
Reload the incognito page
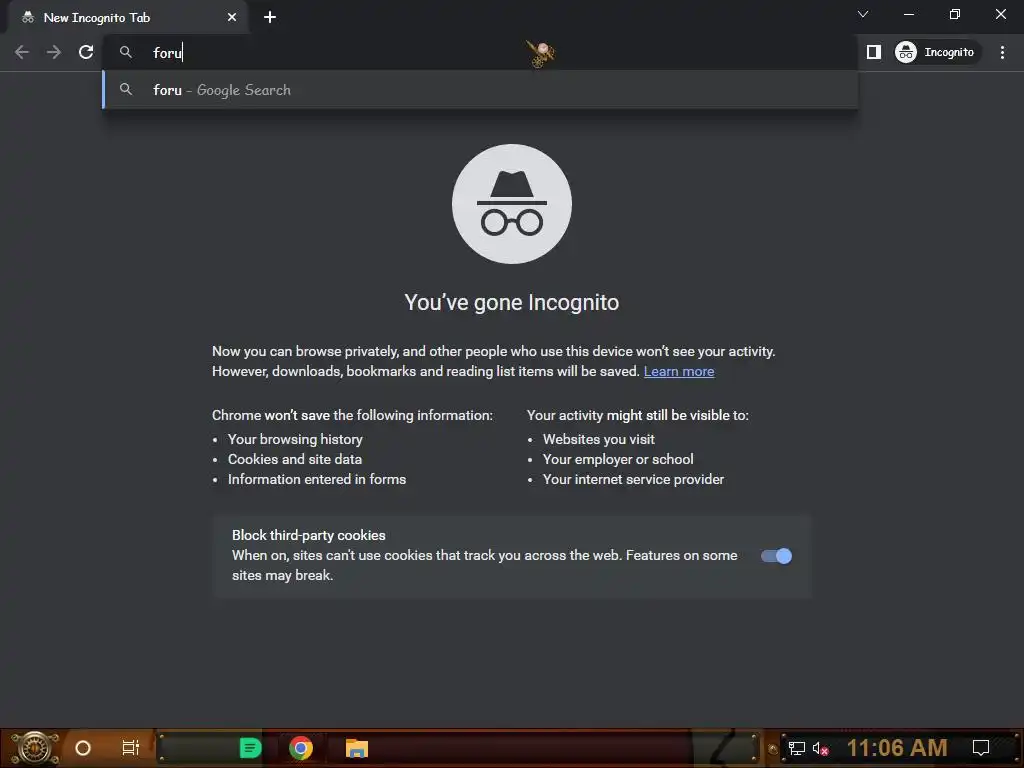pos(86,52)
